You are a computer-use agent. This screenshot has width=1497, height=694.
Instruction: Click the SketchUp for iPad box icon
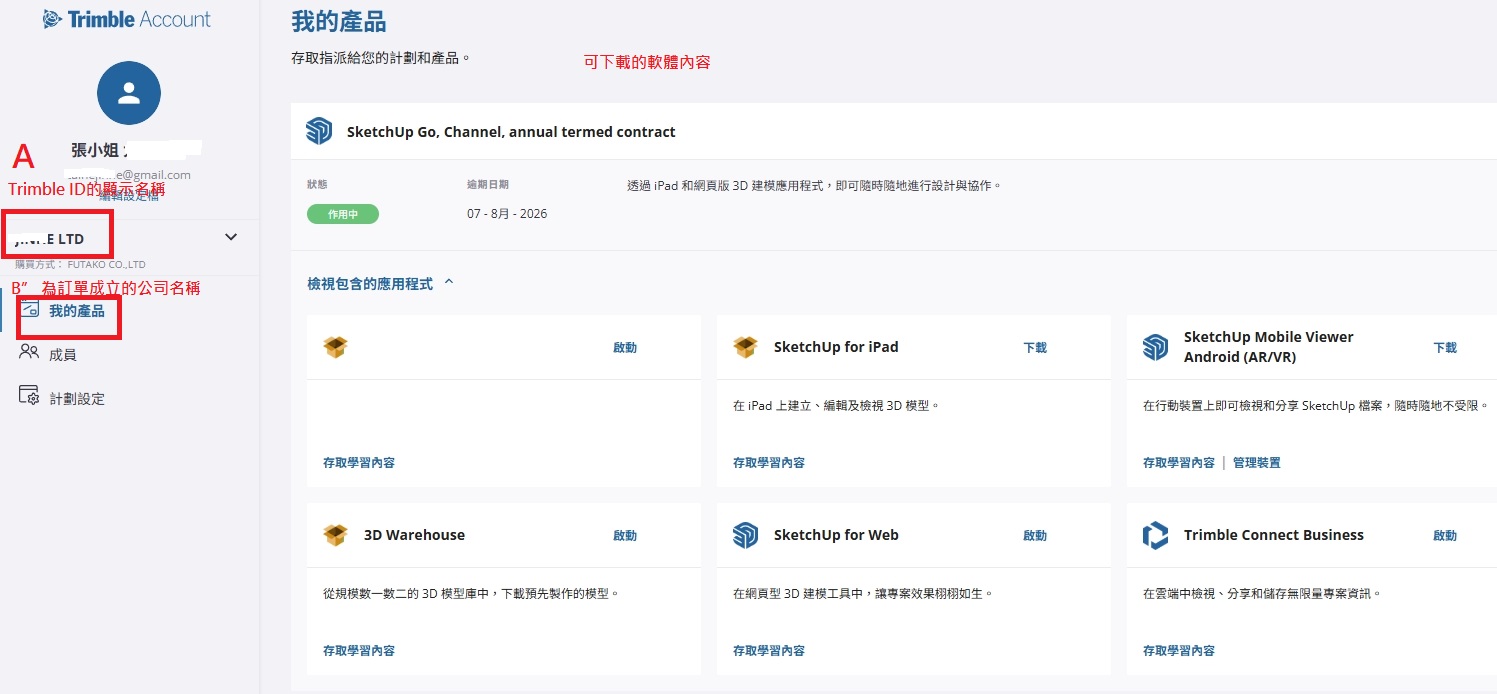coord(745,347)
